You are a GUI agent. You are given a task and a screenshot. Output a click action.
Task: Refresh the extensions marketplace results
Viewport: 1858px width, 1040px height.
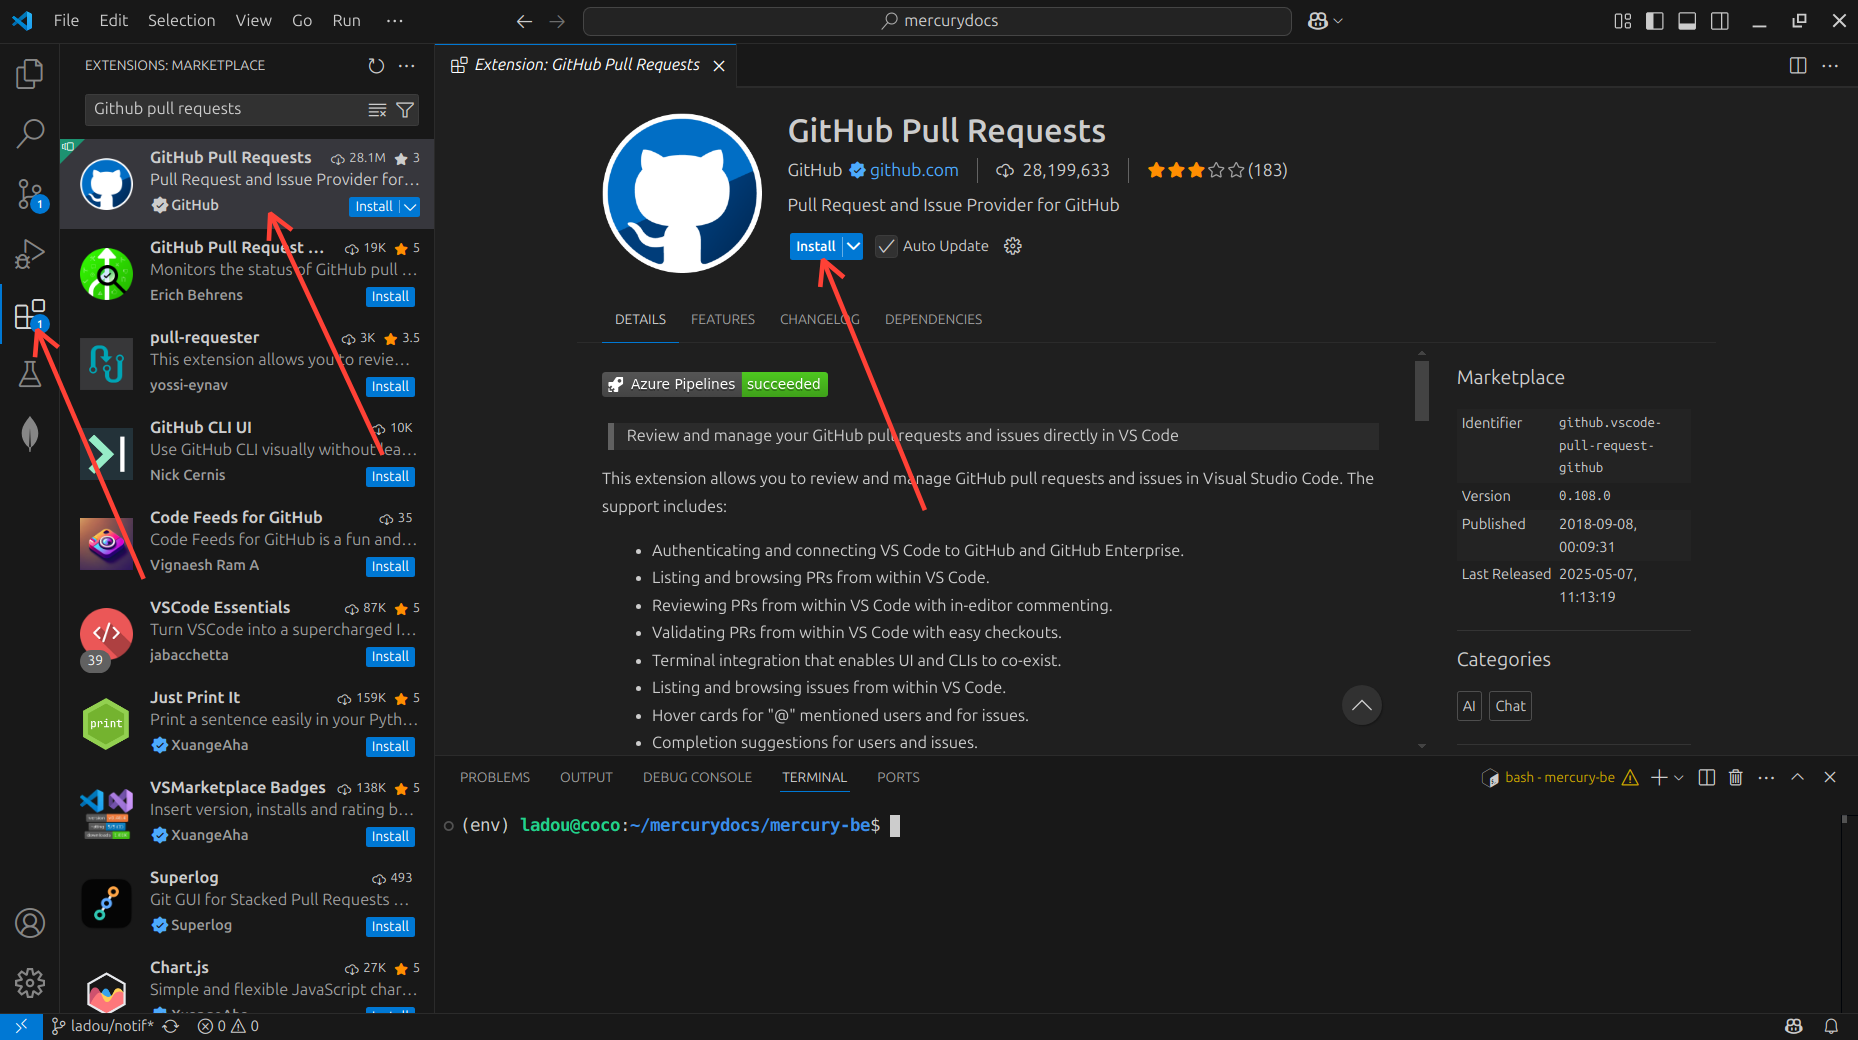click(375, 66)
